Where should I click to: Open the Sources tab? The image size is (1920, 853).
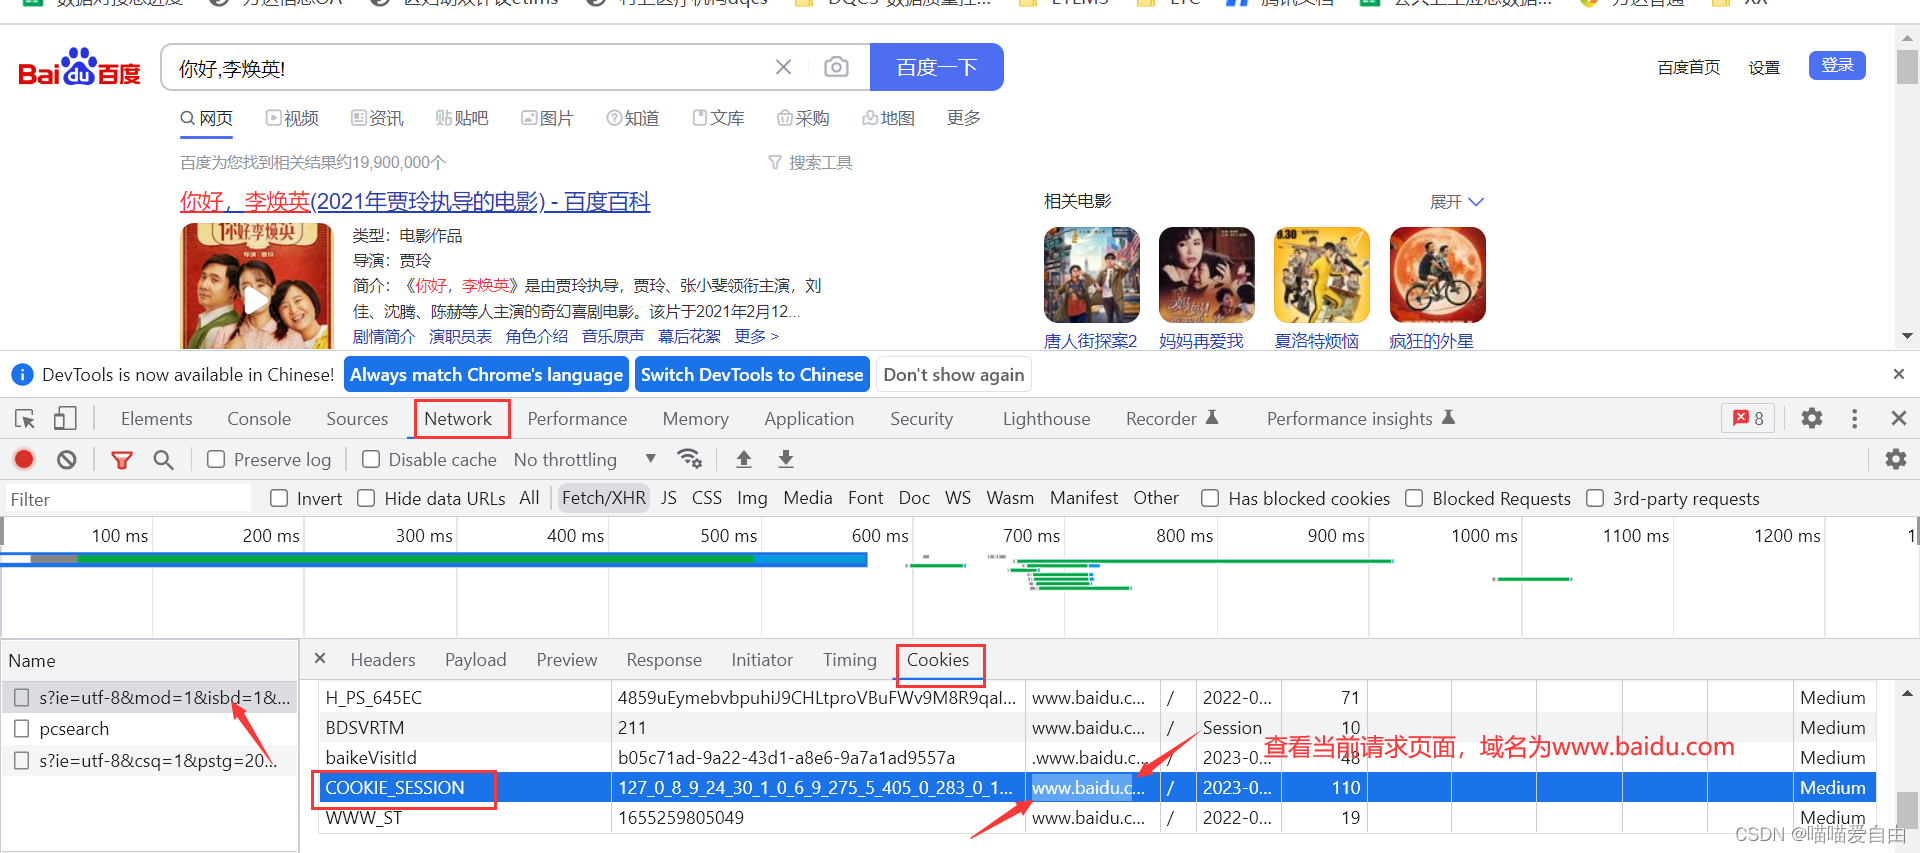pos(357,418)
